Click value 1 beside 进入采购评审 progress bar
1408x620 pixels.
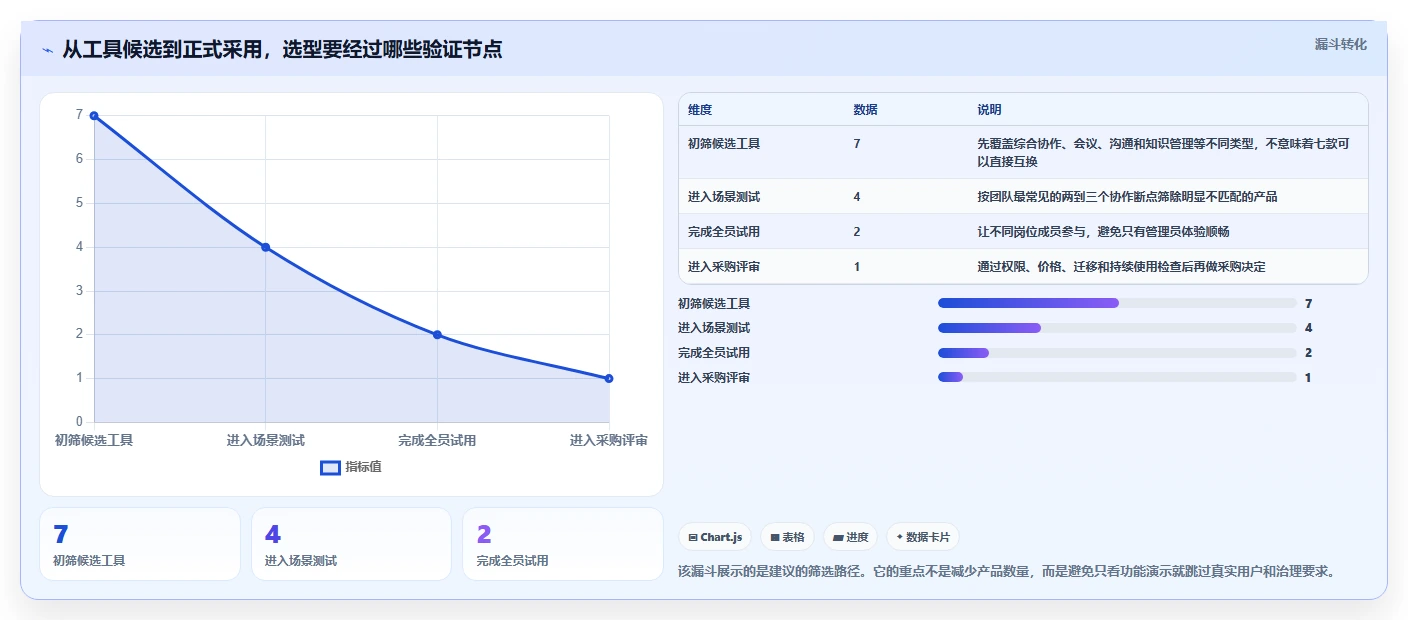[x=1308, y=378]
